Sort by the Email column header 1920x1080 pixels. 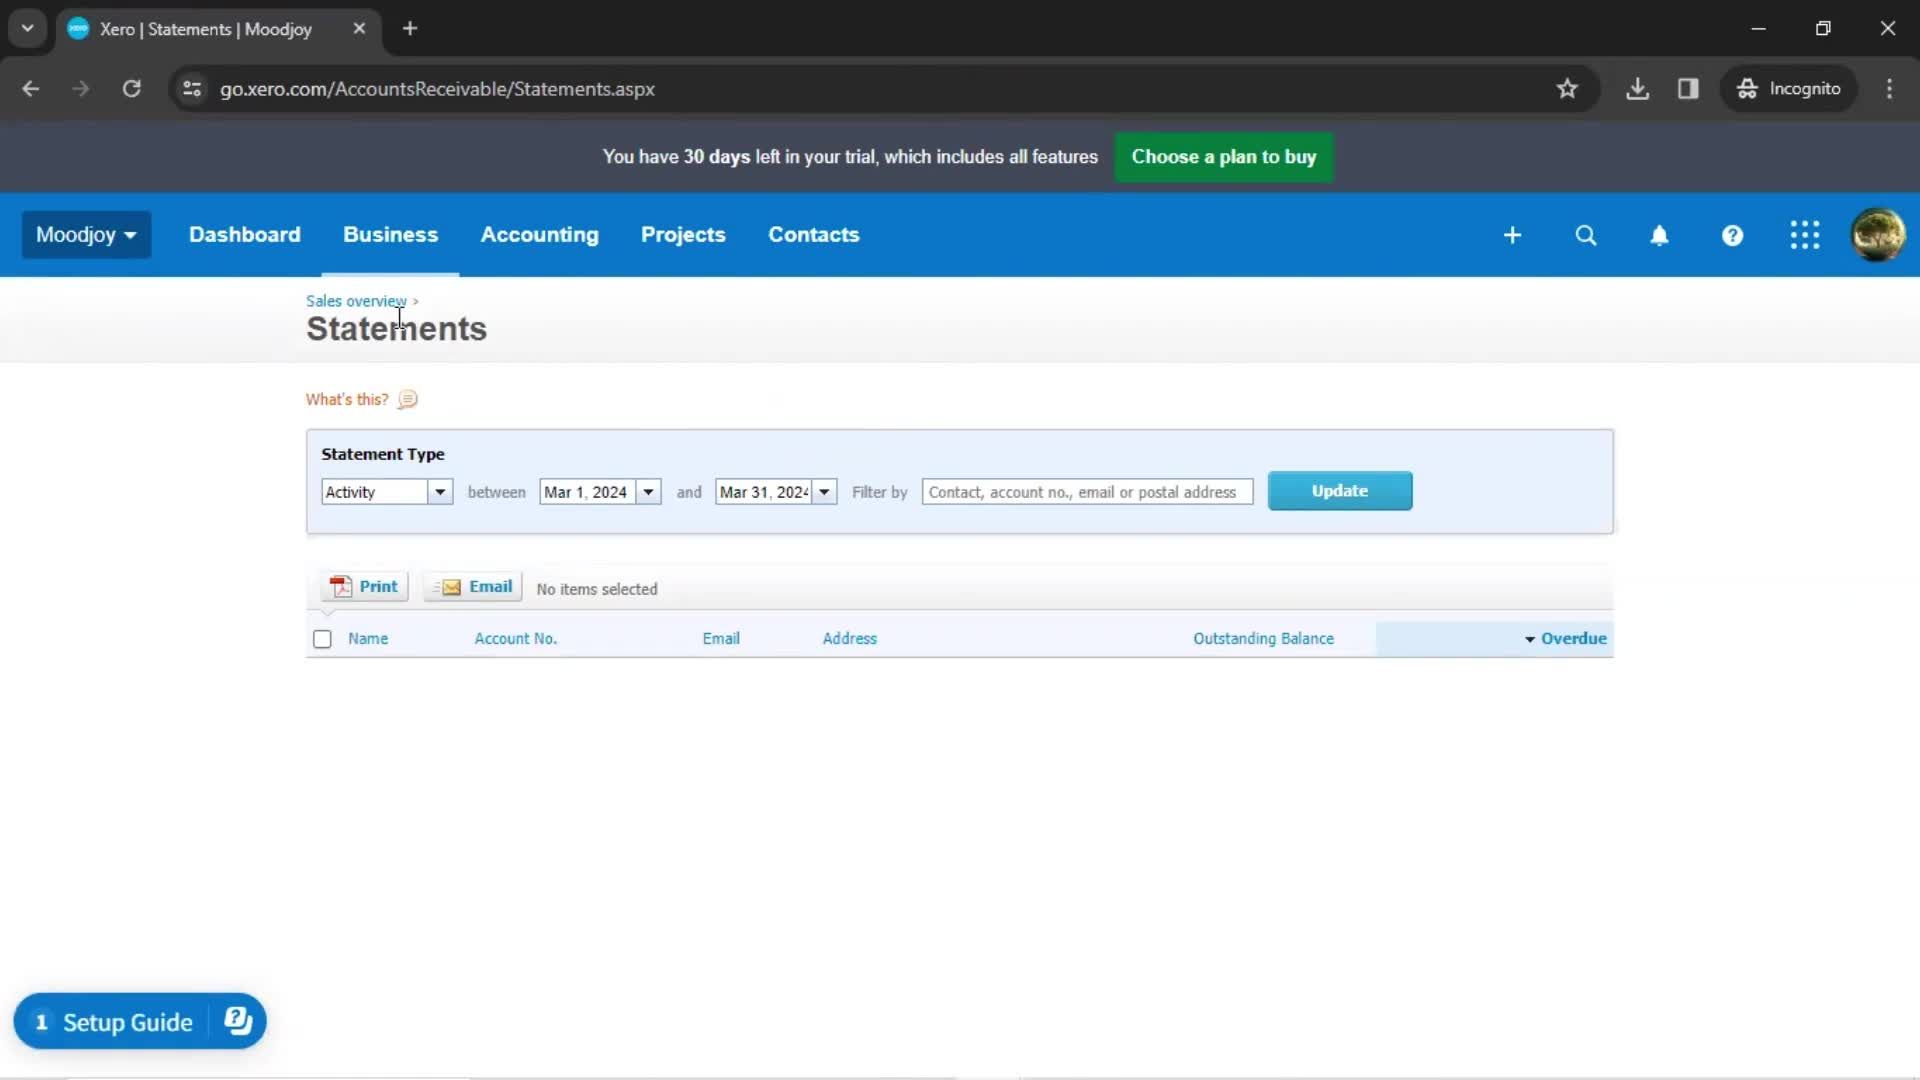coord(721,639)
